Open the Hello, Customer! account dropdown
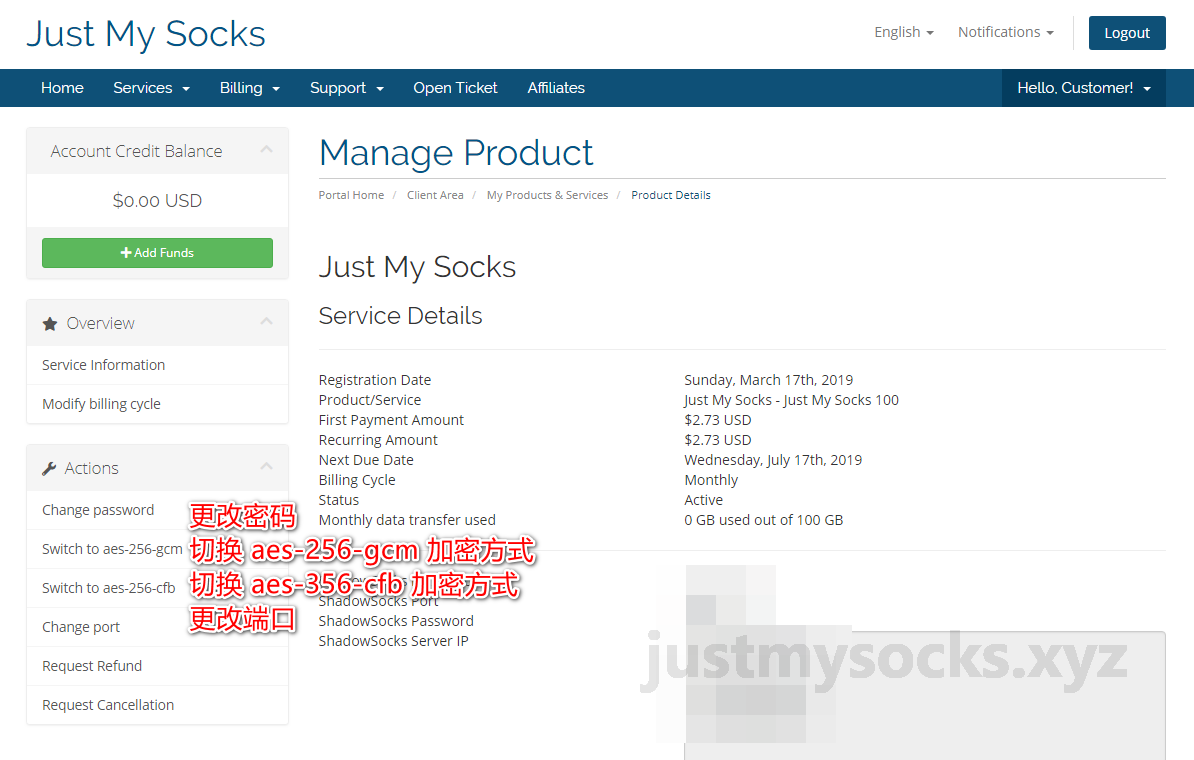1194x760 pixels. tap(1084, 88)
